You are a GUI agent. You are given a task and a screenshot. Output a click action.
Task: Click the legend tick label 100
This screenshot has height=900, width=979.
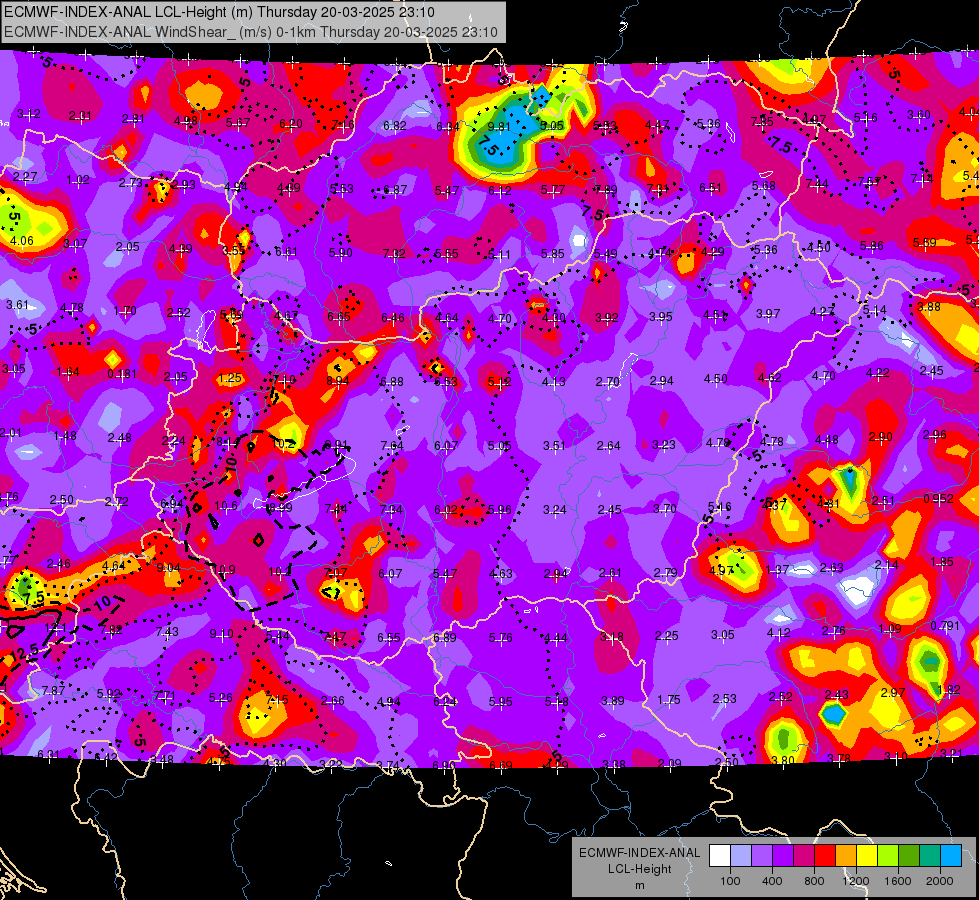(730, 881)
